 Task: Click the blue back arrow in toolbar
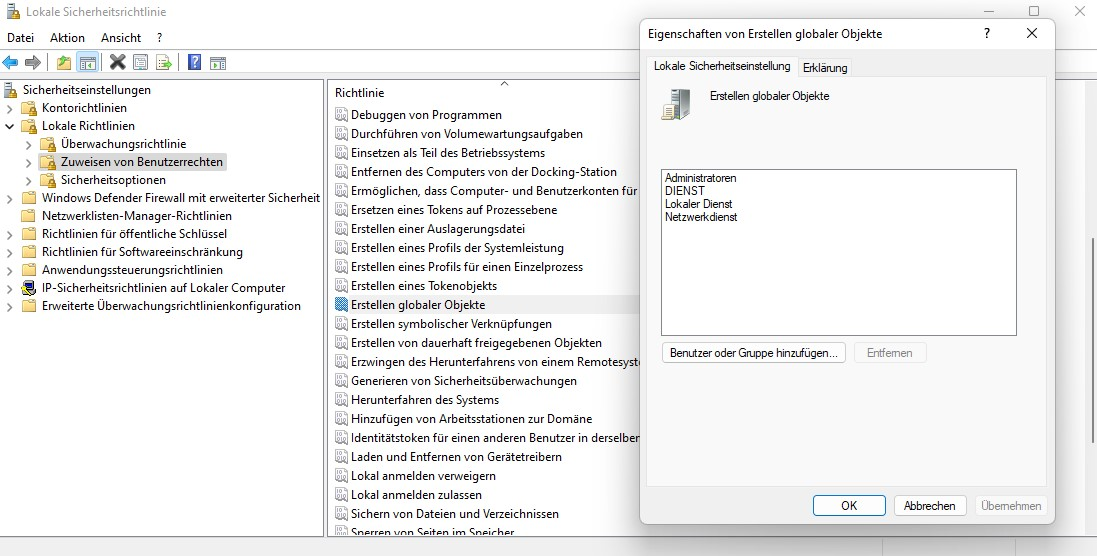pos(11,62)
